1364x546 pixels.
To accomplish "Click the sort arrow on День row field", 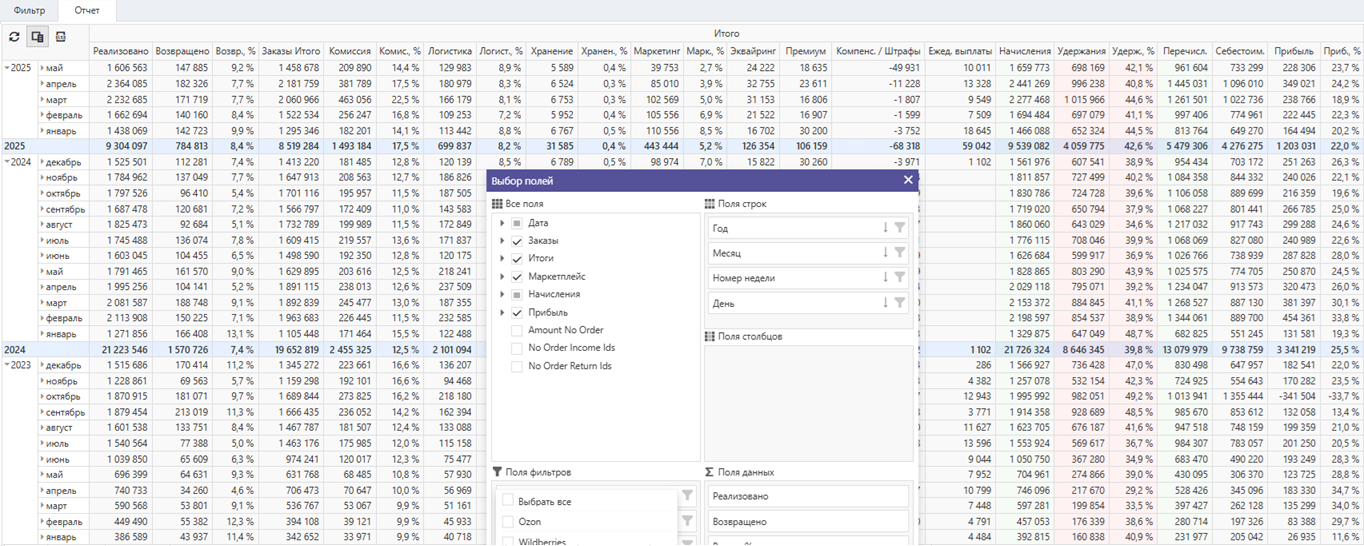I will click(x=885, y=303).
